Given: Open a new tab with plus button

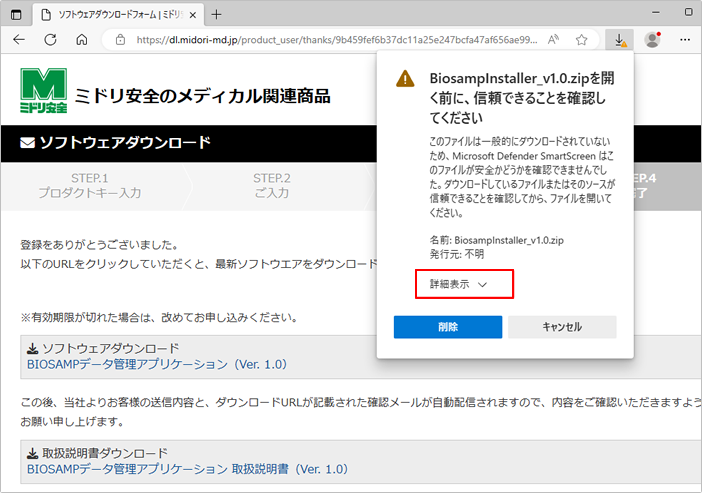Looking at the screenshot, I should tap(216, 15).
